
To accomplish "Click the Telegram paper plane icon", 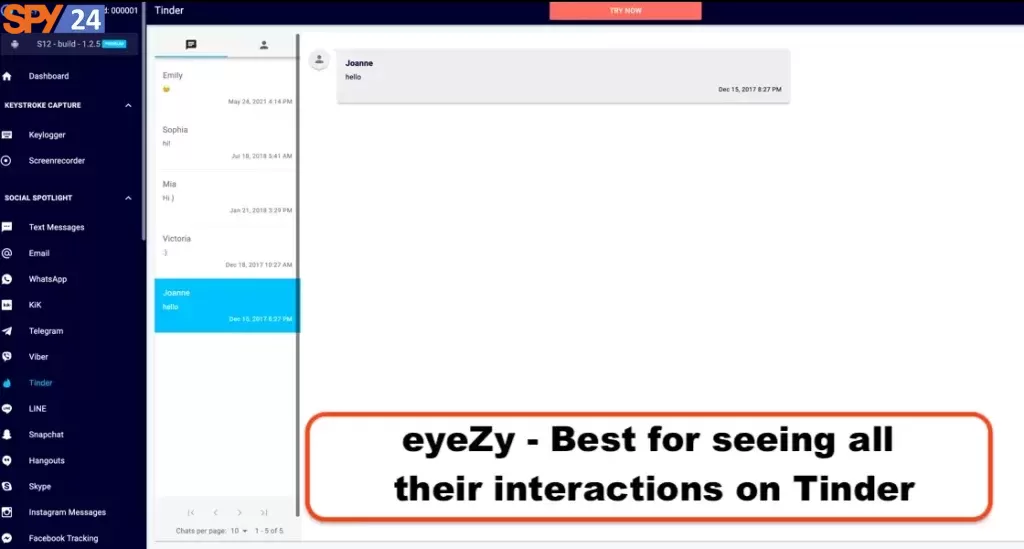I will (x=7, y=331).
